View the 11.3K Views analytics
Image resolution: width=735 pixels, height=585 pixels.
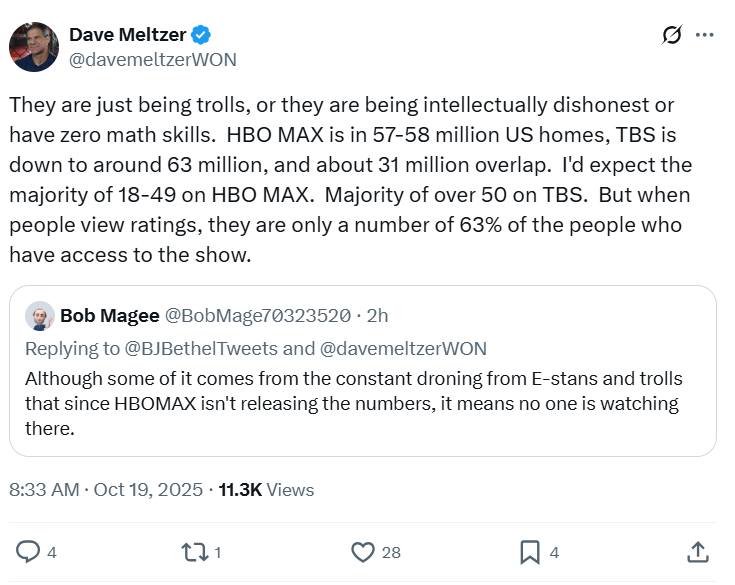point(267,489)
